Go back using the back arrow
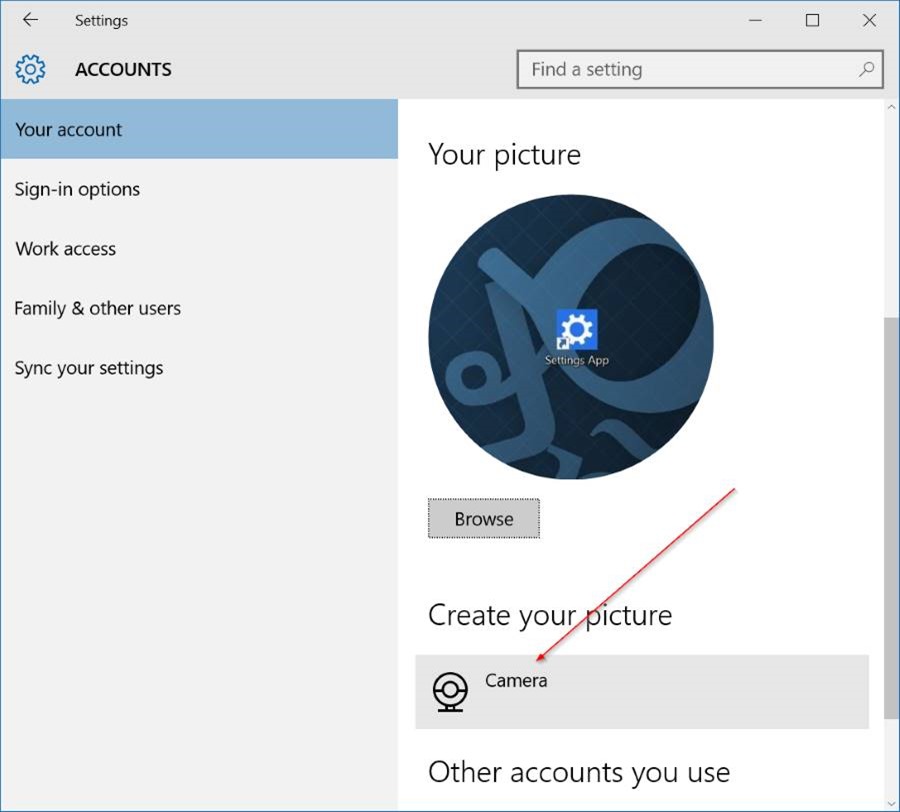 [30, 20]
